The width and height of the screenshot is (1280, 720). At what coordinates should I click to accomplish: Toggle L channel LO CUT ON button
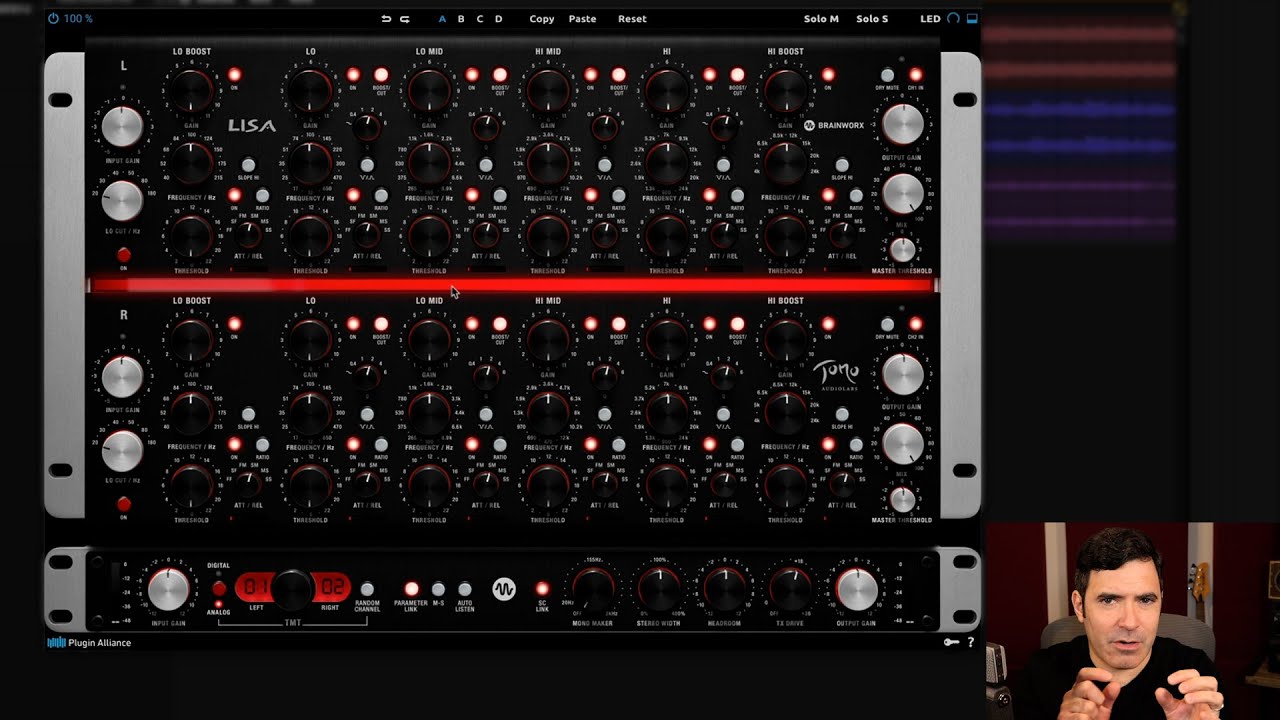click(x=124, y=255)
